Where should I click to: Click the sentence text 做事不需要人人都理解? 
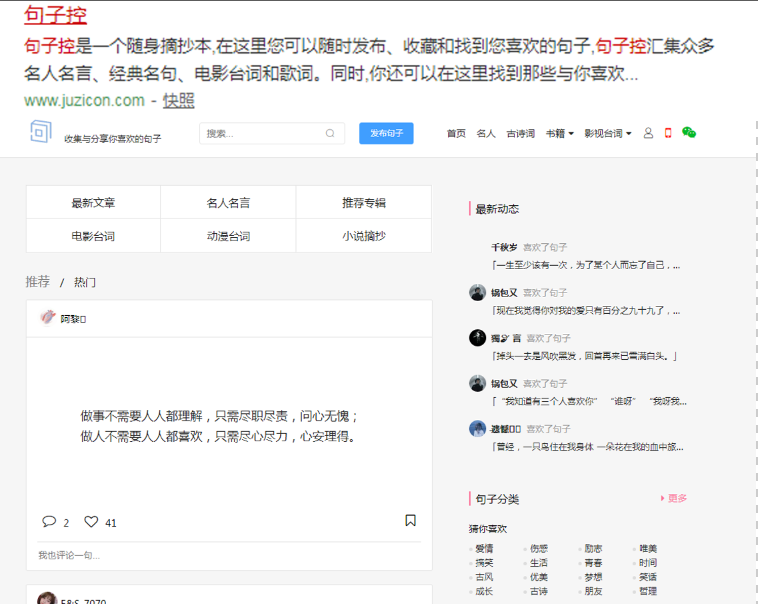click(x=219, y=426)
